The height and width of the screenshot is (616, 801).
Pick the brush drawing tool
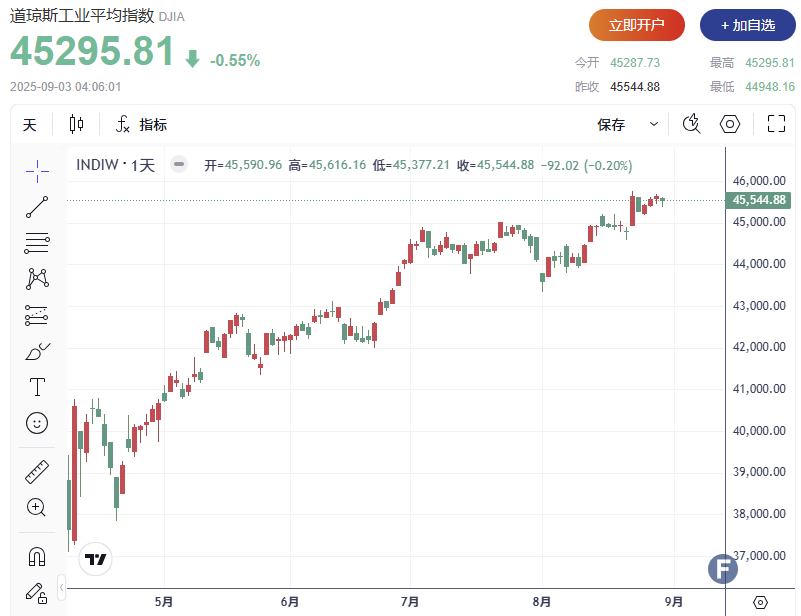pyautogui.click(x=37, y=351)
